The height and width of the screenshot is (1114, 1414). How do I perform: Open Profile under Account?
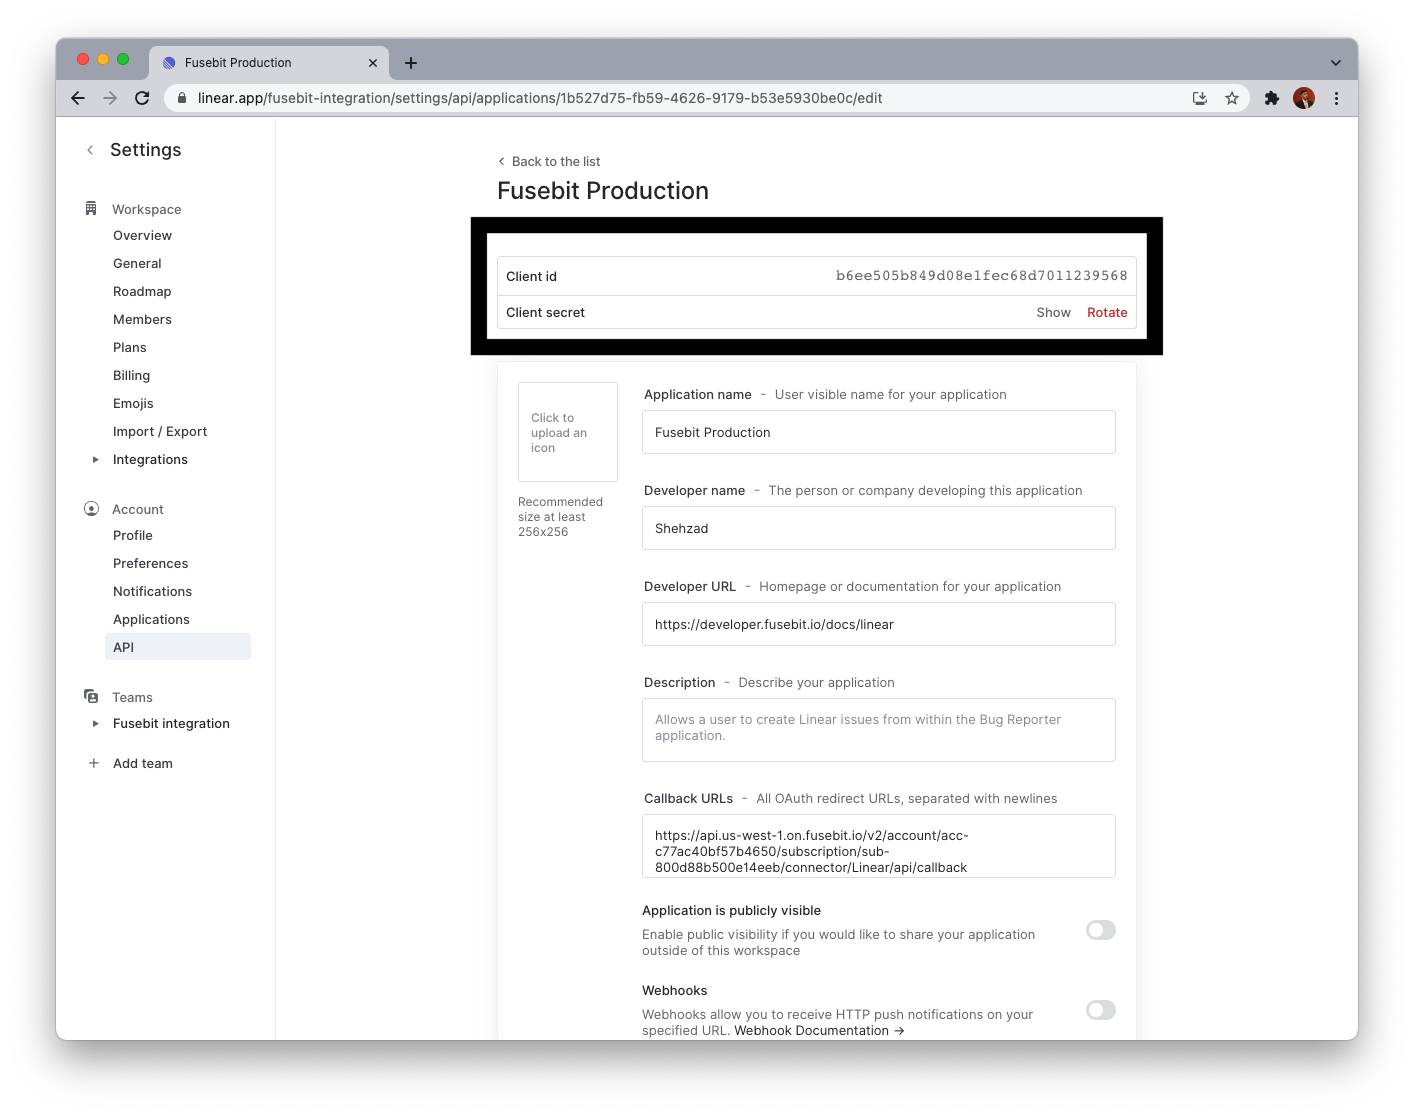133,536
